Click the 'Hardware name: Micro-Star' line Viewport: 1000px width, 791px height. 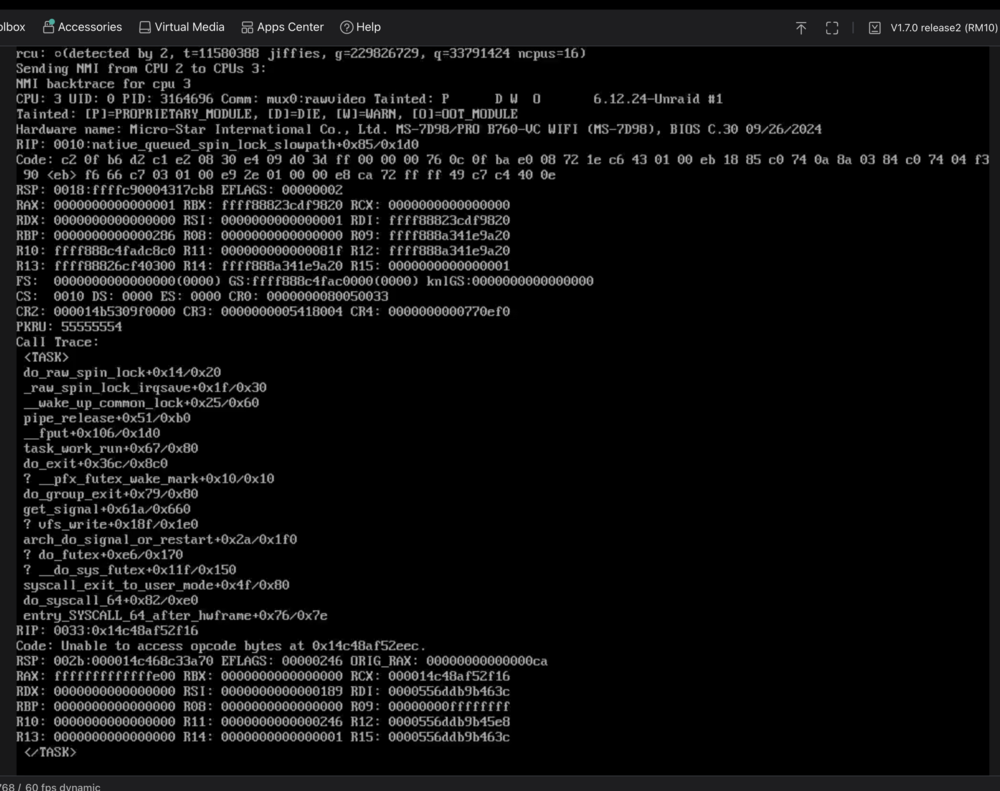tap(418, 129)
